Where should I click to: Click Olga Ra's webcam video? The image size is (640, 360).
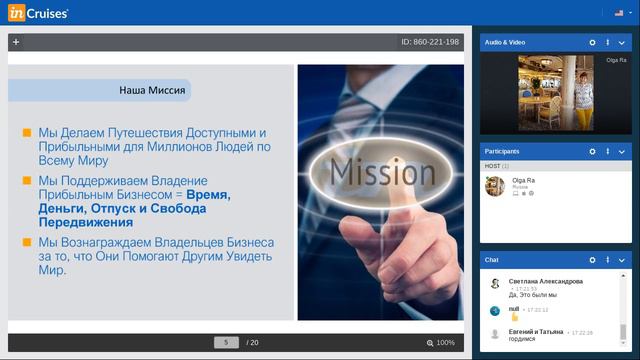(556, 93)
